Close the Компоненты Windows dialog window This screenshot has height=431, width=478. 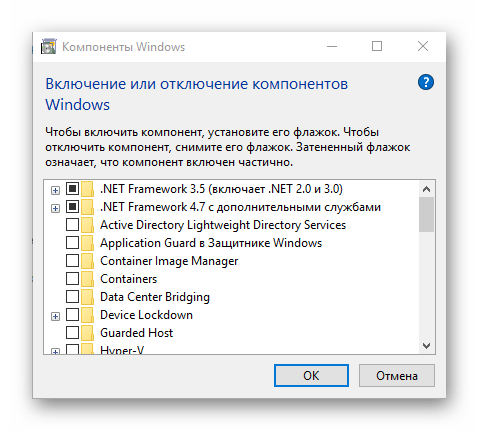click(423, 46)
